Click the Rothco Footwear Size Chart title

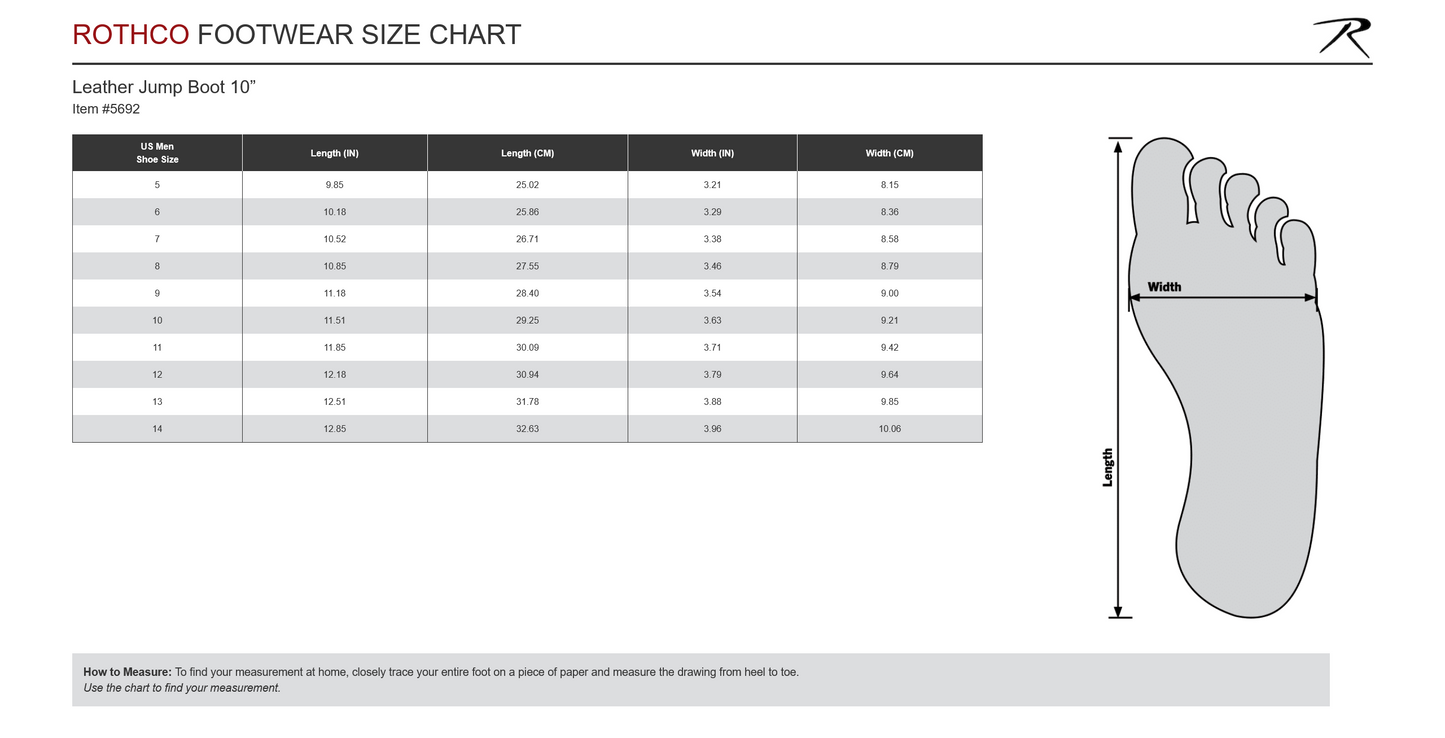[297, 35]
